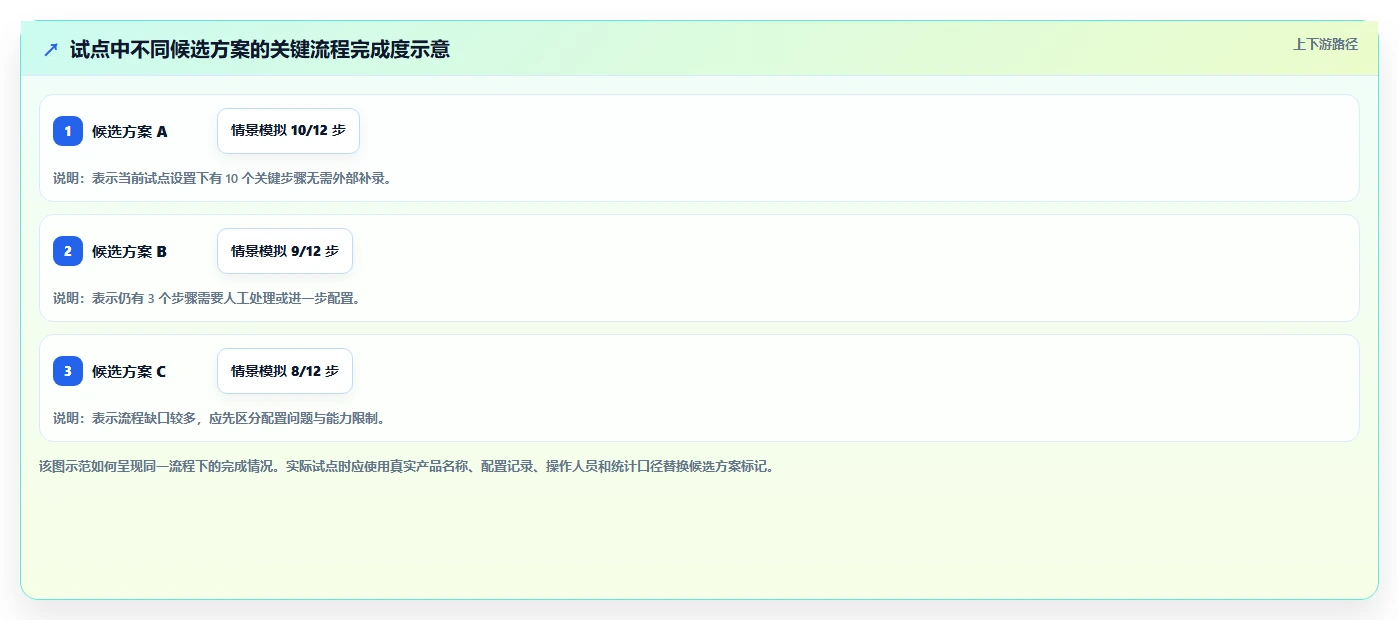Click the 候选方案 C label
Image resolution: width=1399 pixels, height=620 pixels.
pos(130,371)
